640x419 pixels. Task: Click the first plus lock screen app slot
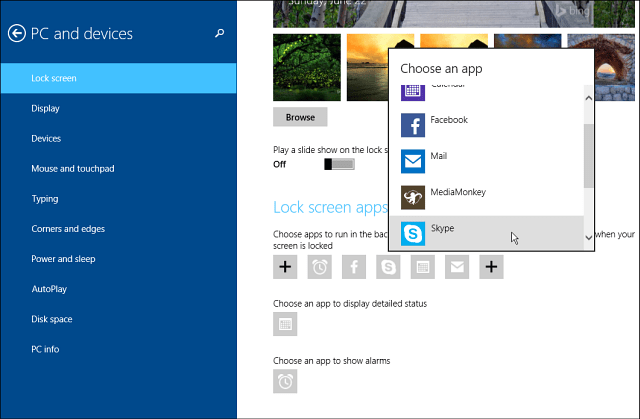point(285,267)
